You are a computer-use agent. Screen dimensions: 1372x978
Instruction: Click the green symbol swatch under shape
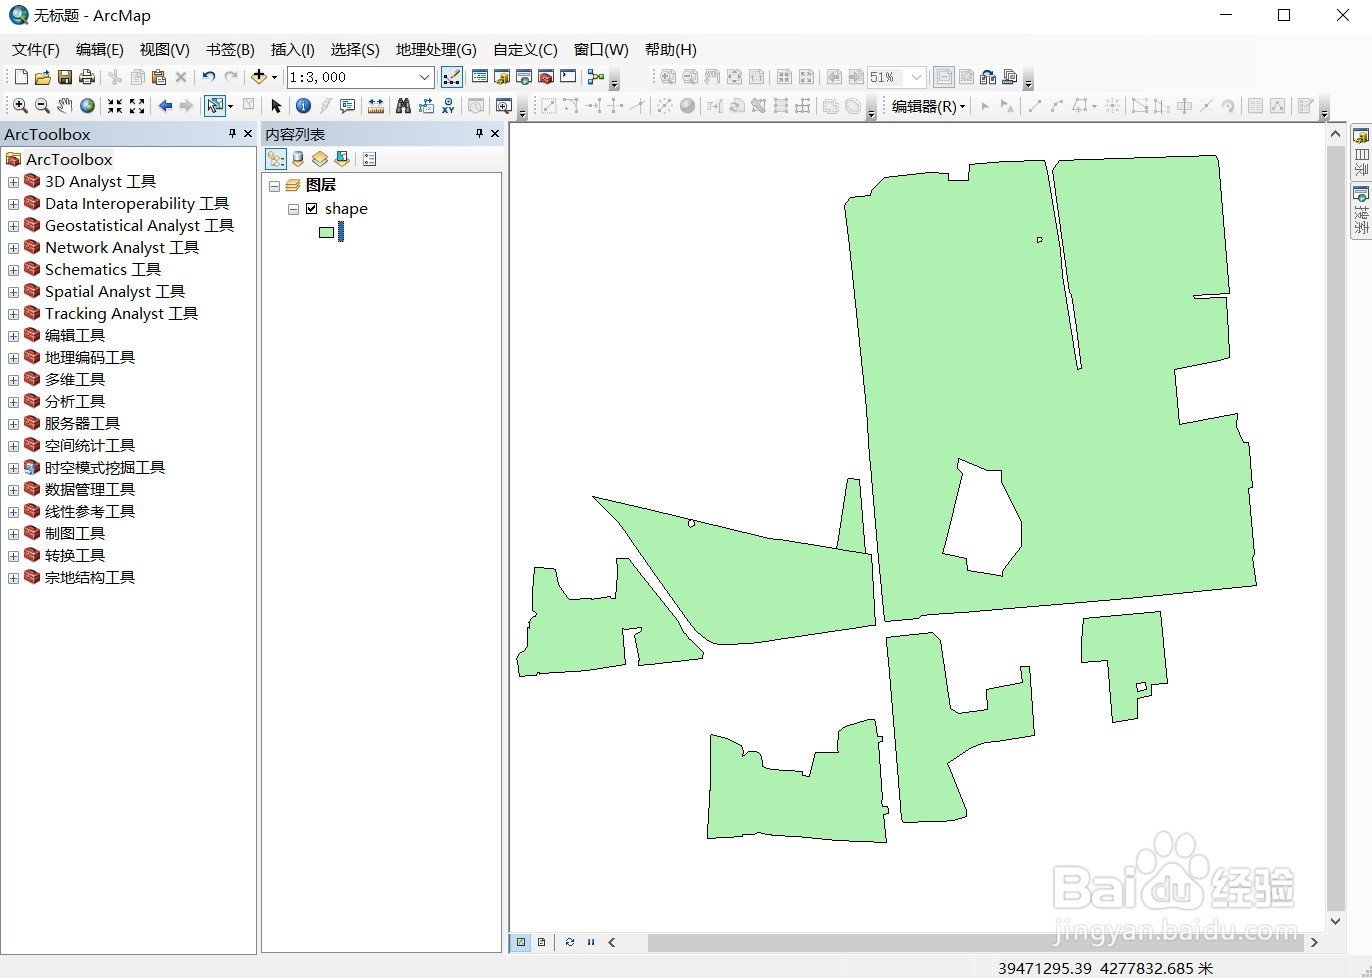tap(327, 232)
